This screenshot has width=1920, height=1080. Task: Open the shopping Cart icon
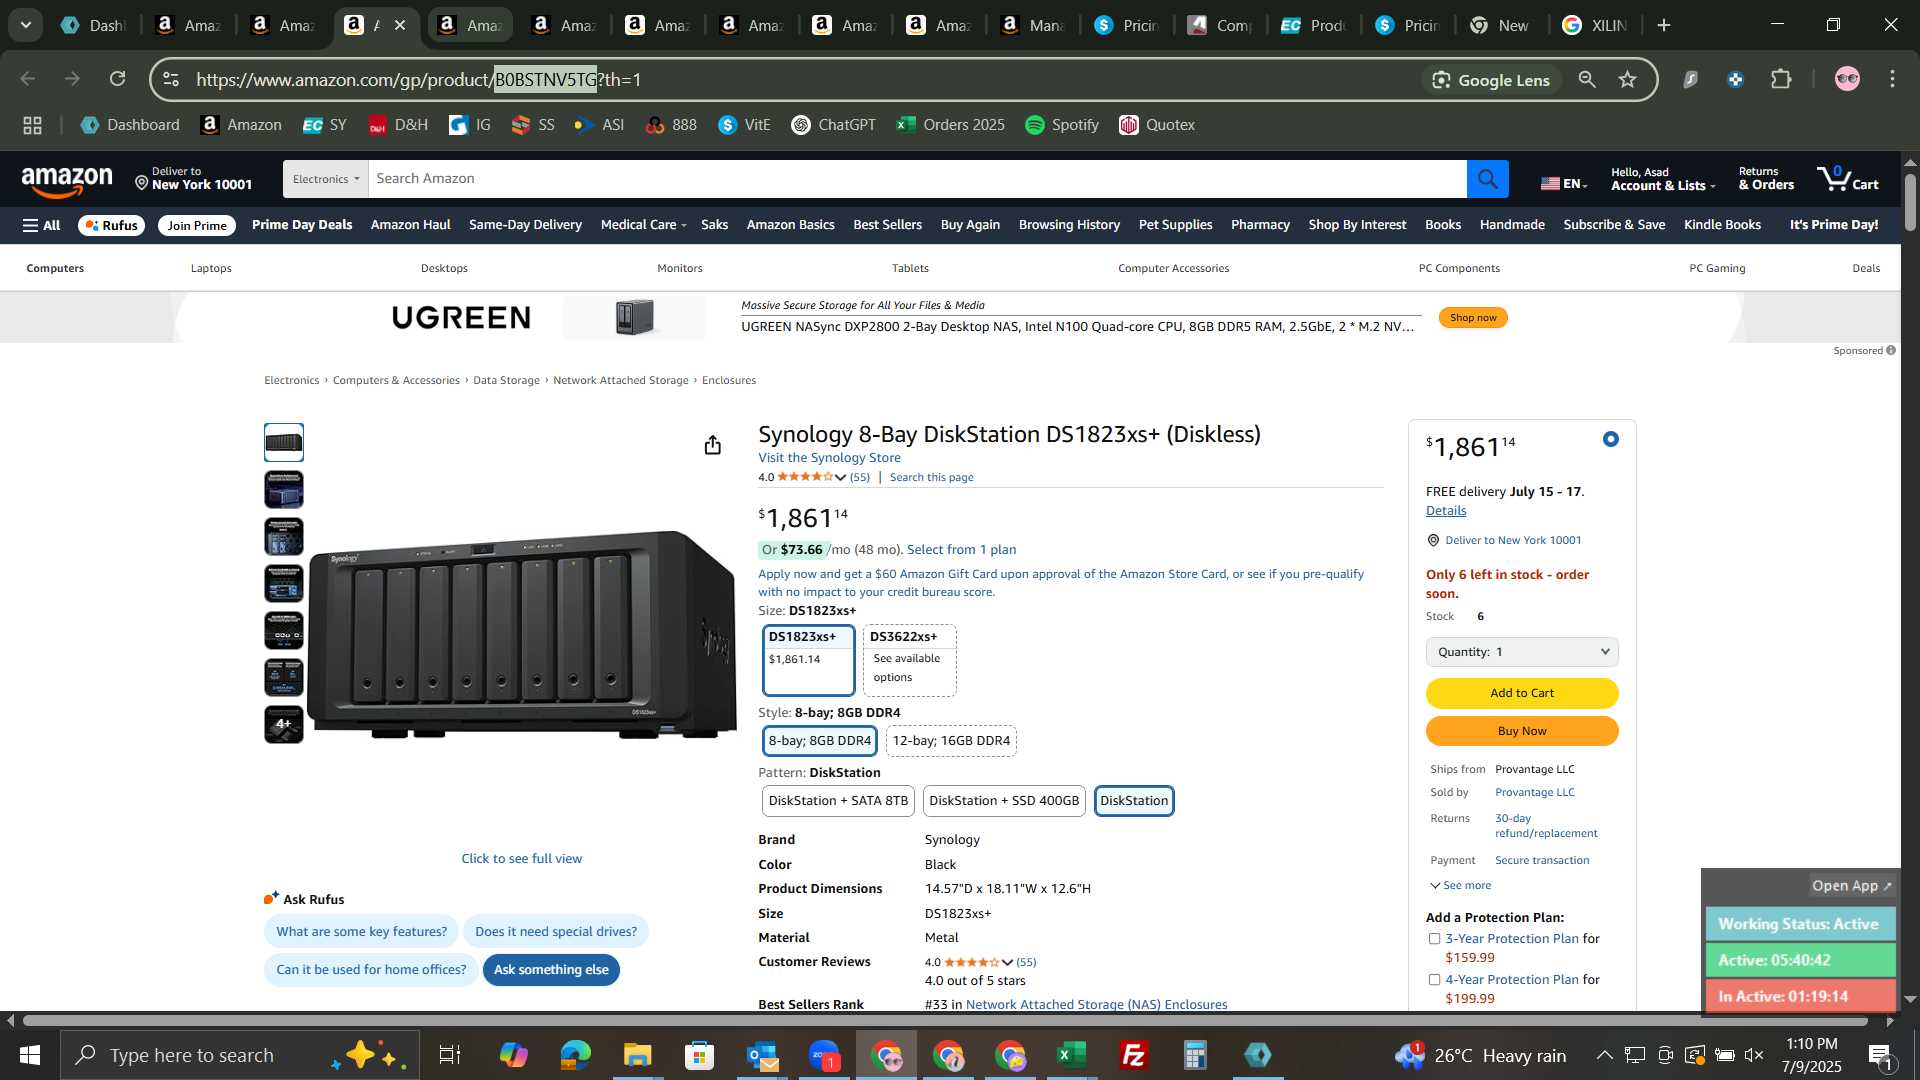(x=1848, y=179)
